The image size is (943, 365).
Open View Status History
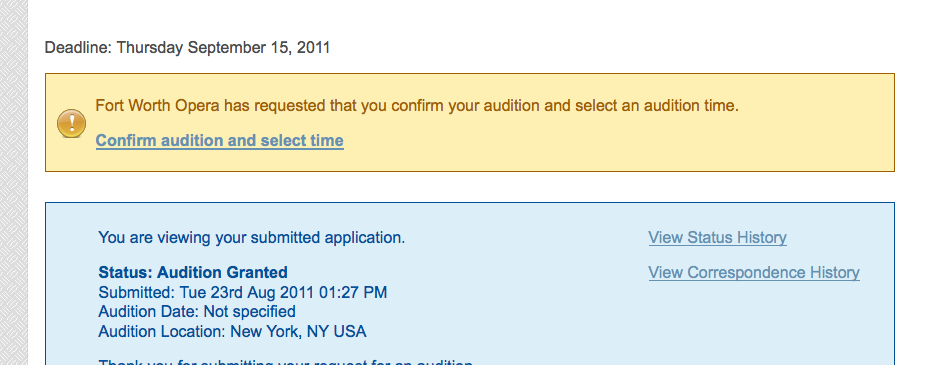(x=717, y=238)
